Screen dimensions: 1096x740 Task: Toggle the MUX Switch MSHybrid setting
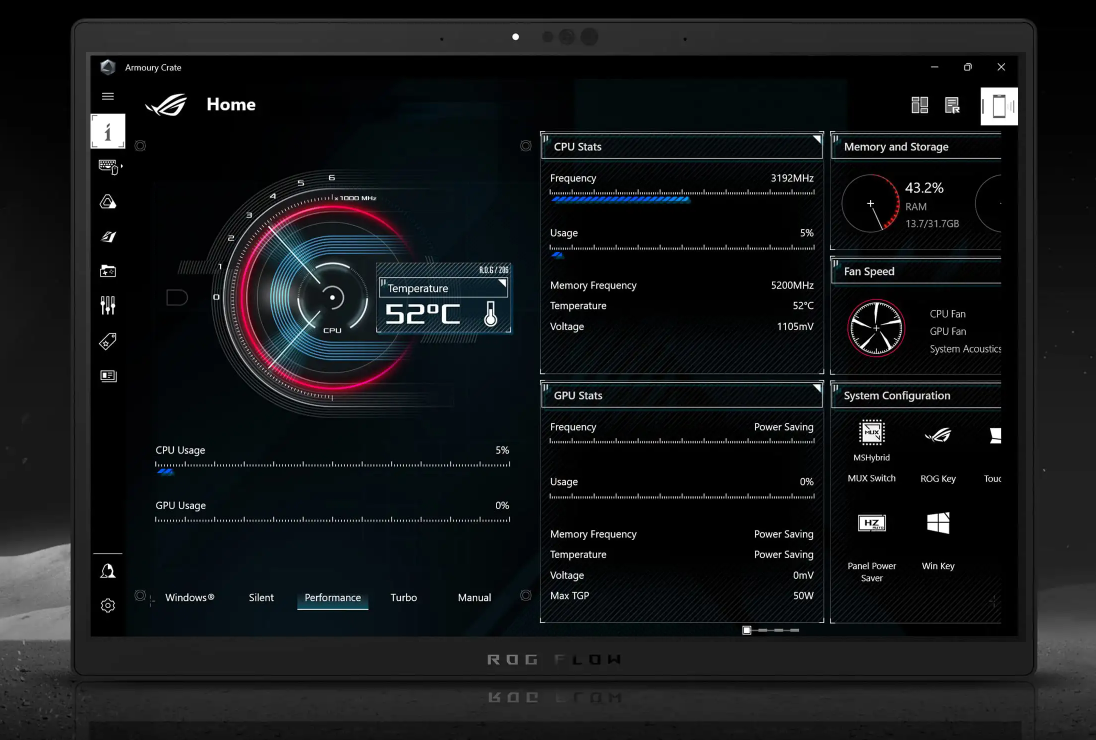click(871, 433)
